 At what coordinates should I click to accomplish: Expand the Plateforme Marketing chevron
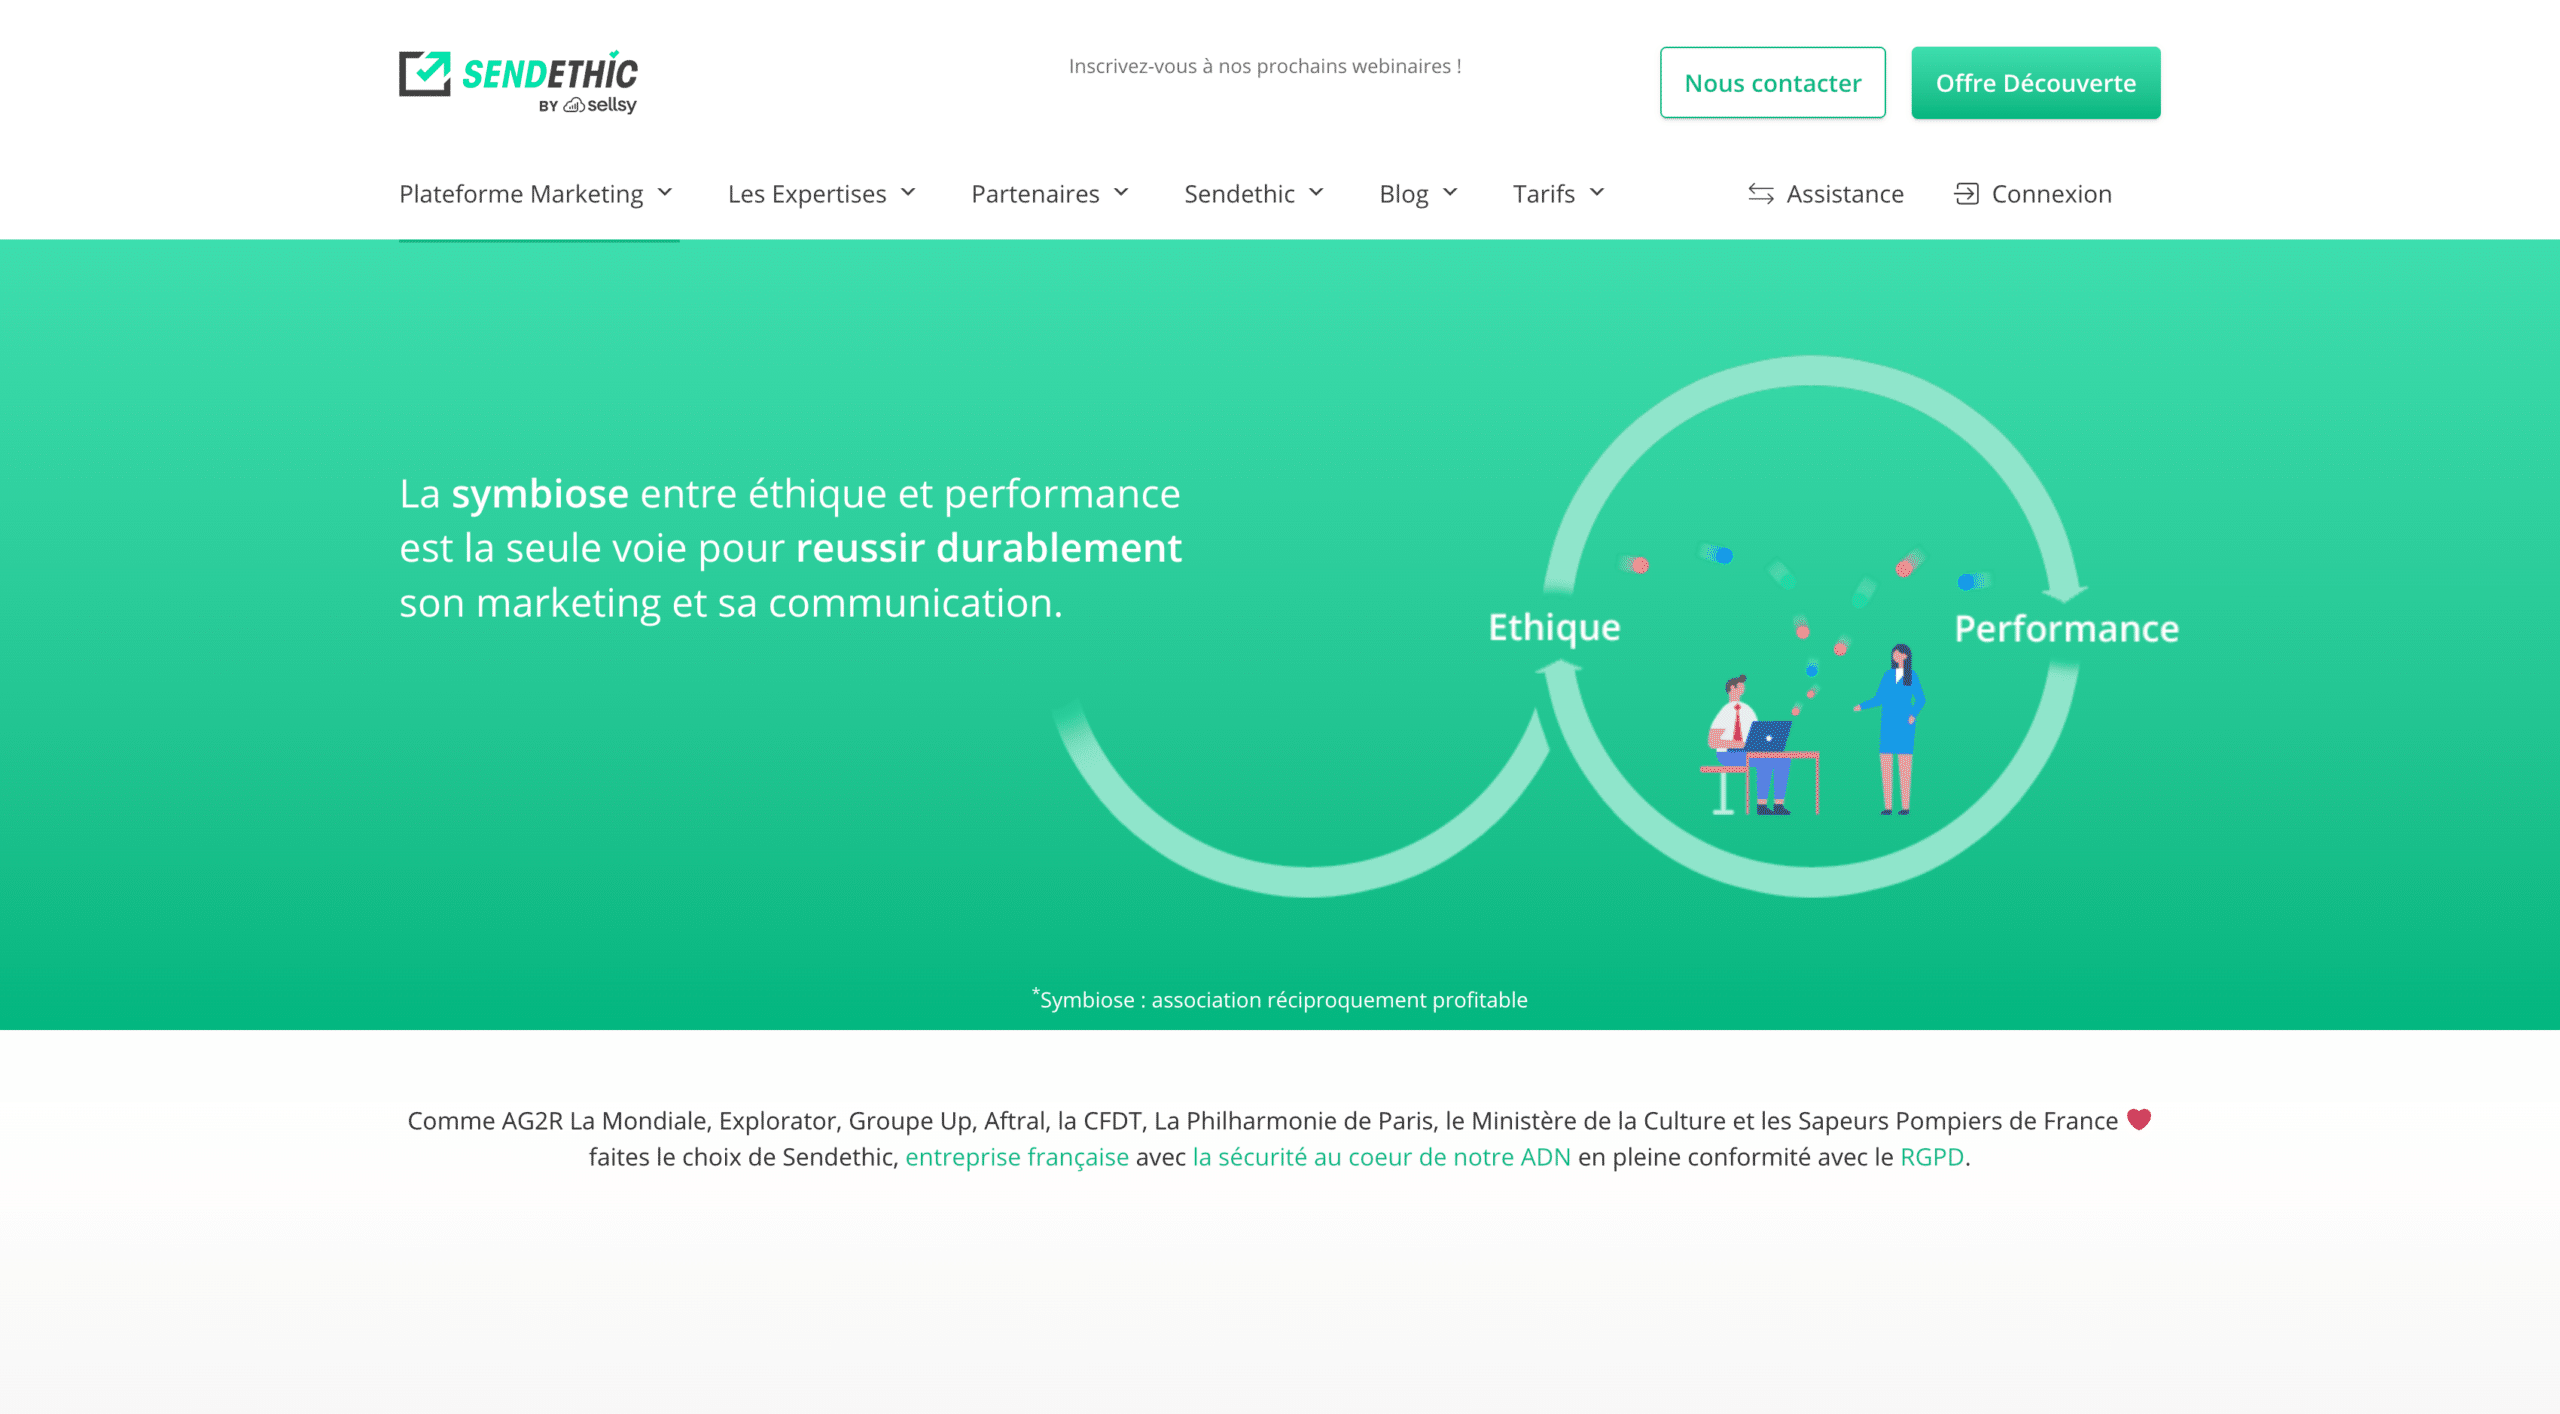pos(665,192)
